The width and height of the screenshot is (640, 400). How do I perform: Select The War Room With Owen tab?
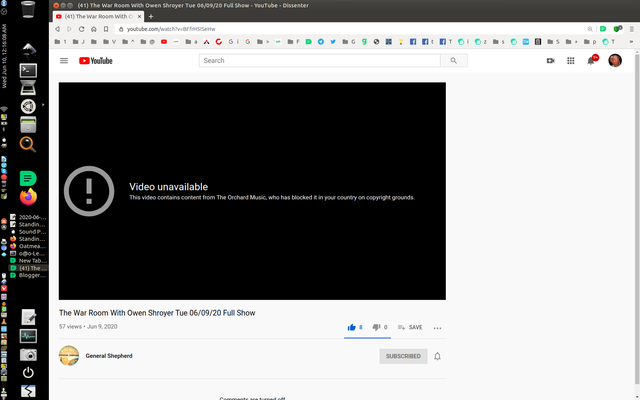[98, 17]
